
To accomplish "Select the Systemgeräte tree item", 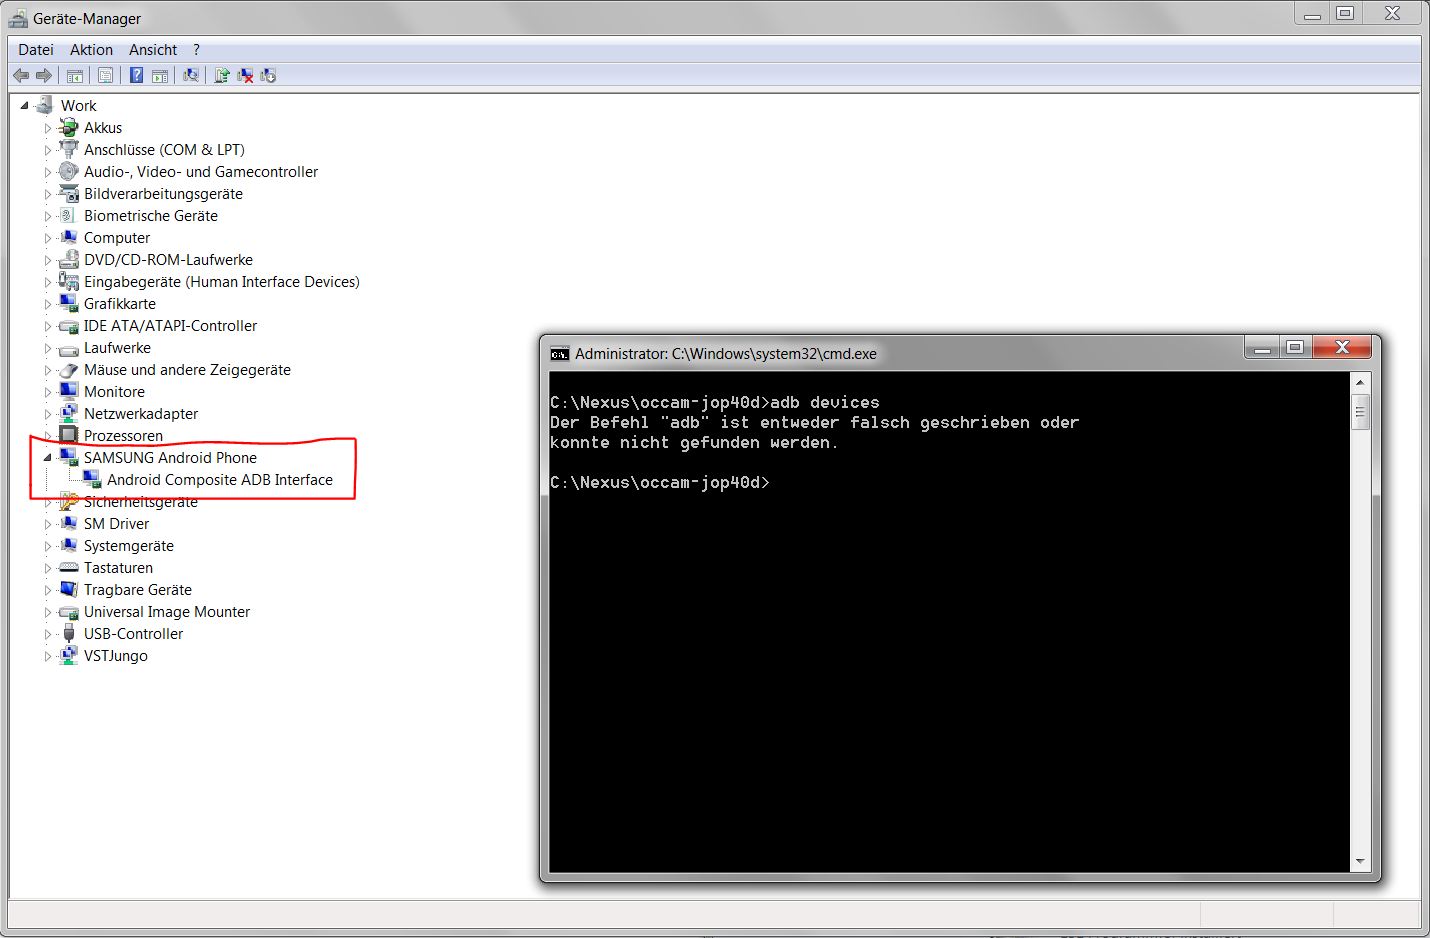I will pos(129,546).
